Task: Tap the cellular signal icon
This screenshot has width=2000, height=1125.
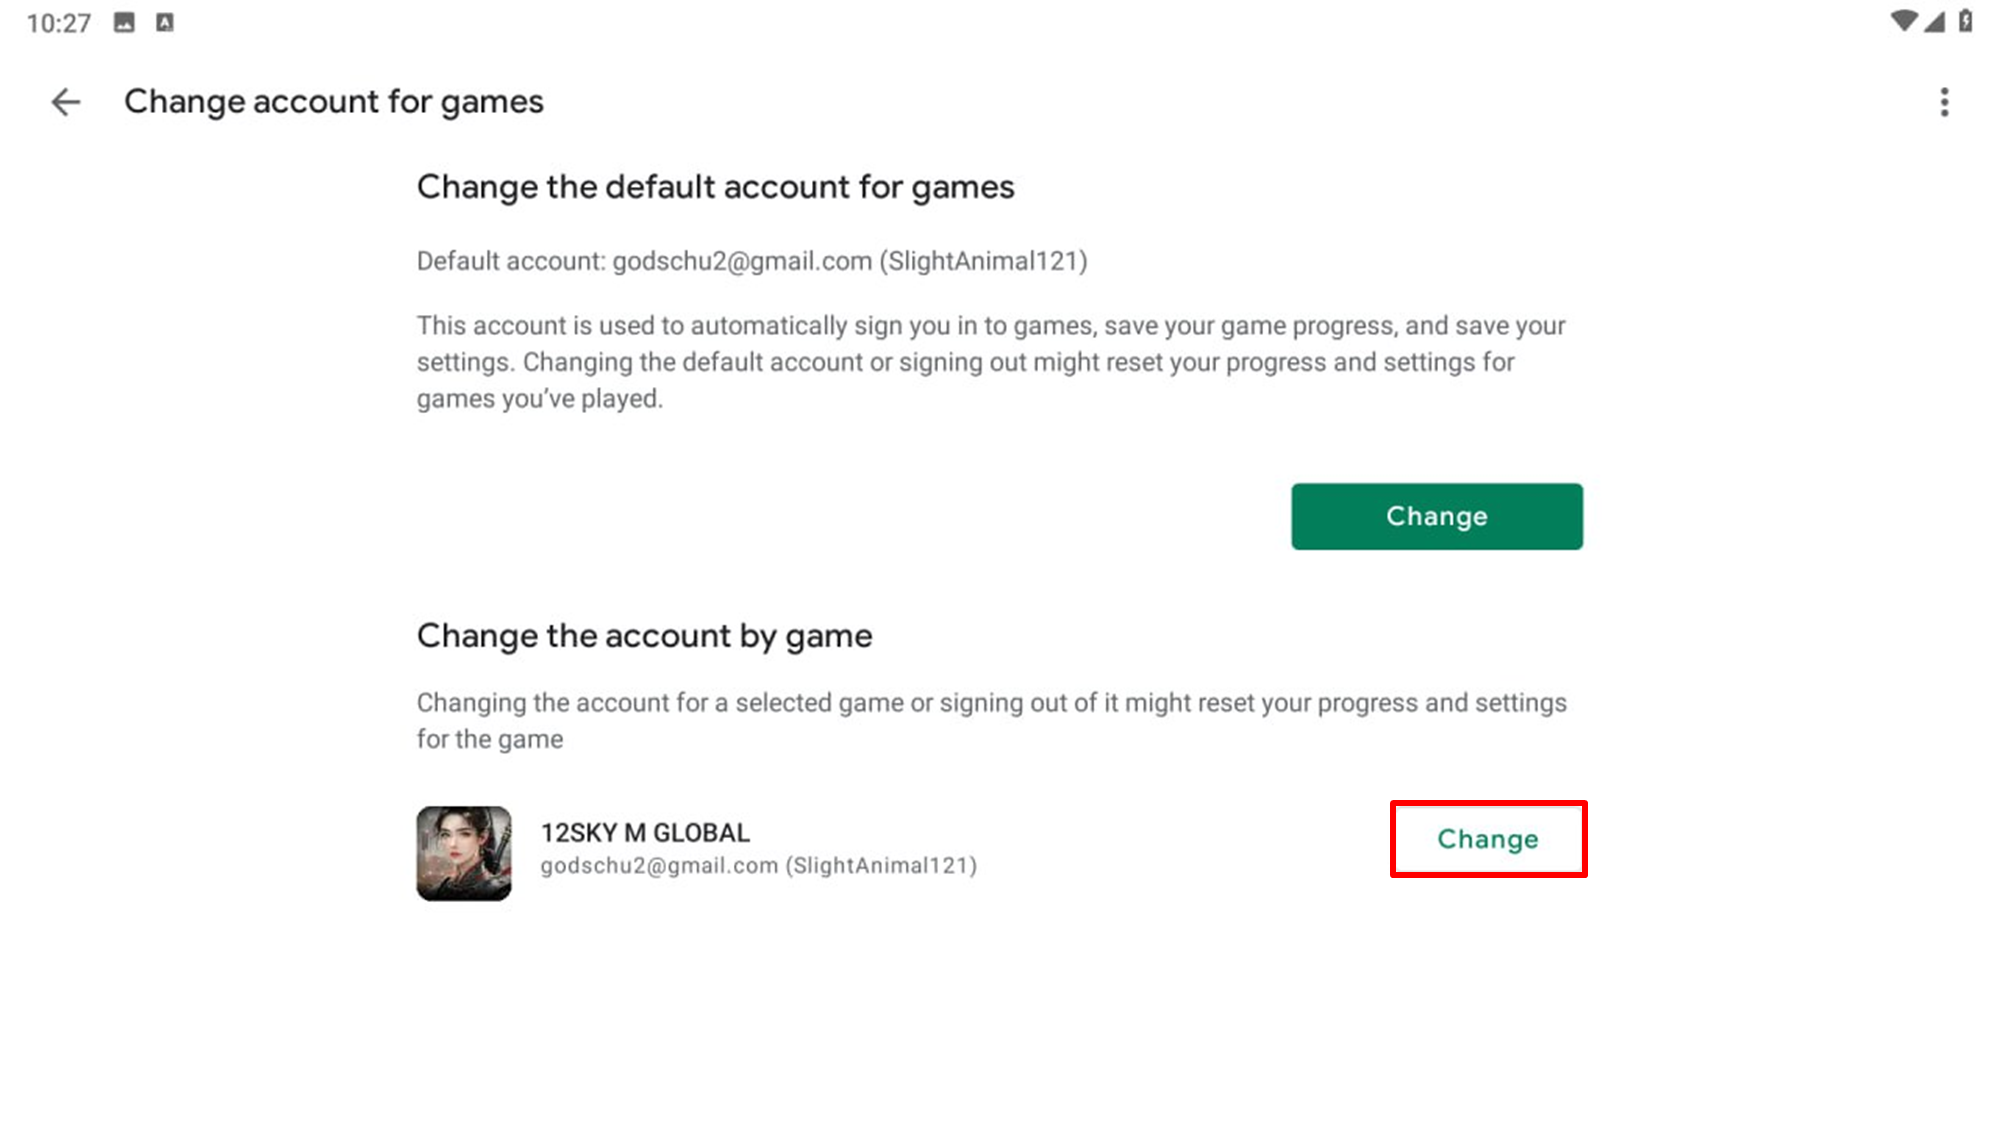Action: click(1935, 21)
